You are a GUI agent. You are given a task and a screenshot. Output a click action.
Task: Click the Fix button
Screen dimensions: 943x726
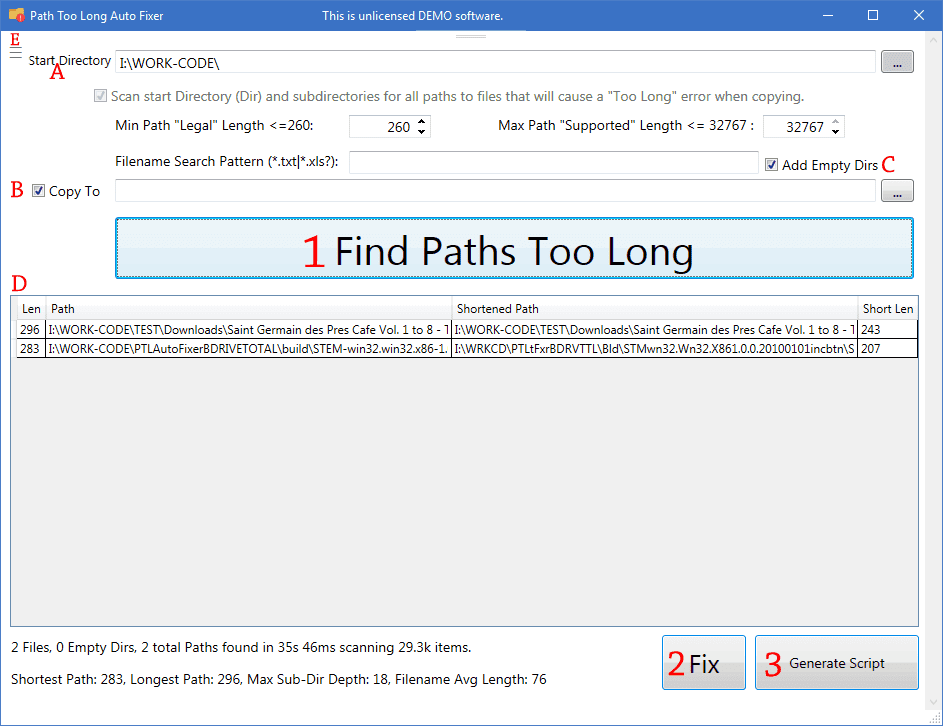click(703, 662)
